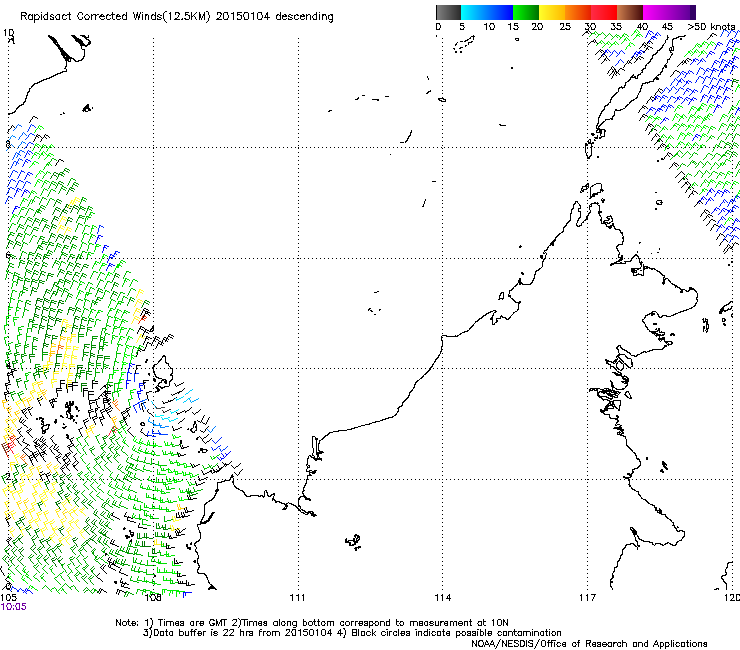Click the yellow 20–25 knots legend color
This screenshot has width=740, height=650.
pyautogui.click(x=552, y=12)
